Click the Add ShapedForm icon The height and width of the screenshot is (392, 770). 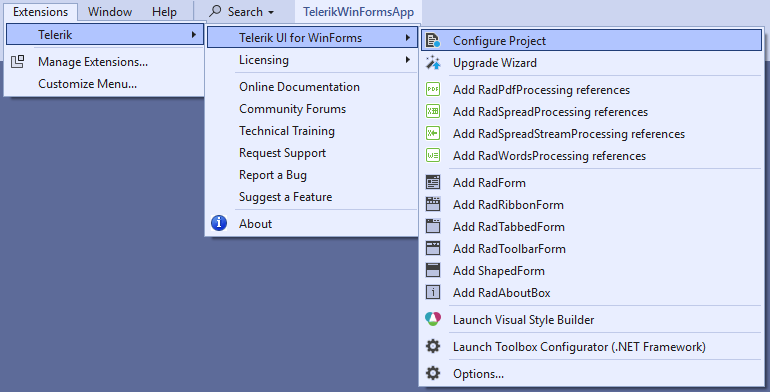[433, 270]
